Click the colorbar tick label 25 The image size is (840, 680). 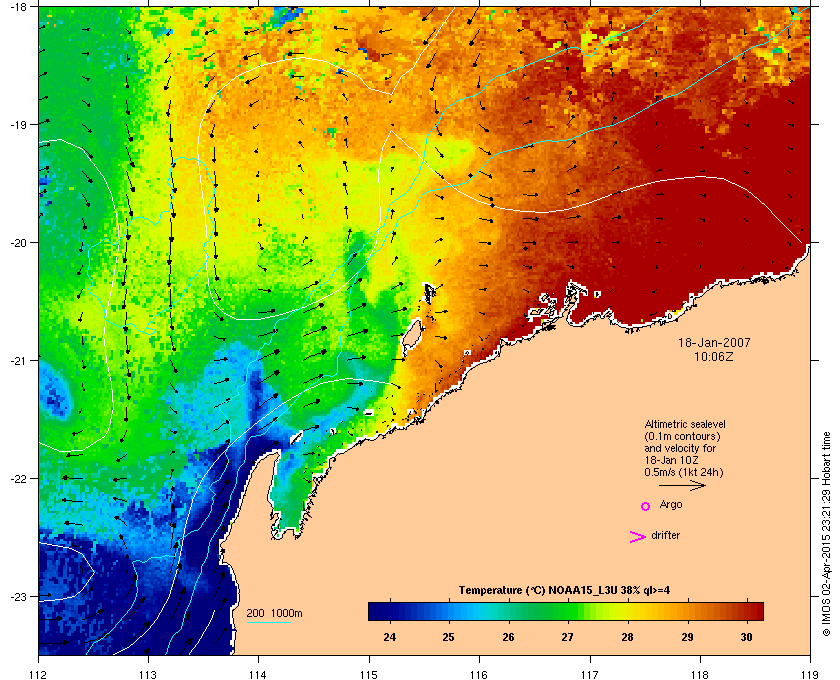[448, 637]
